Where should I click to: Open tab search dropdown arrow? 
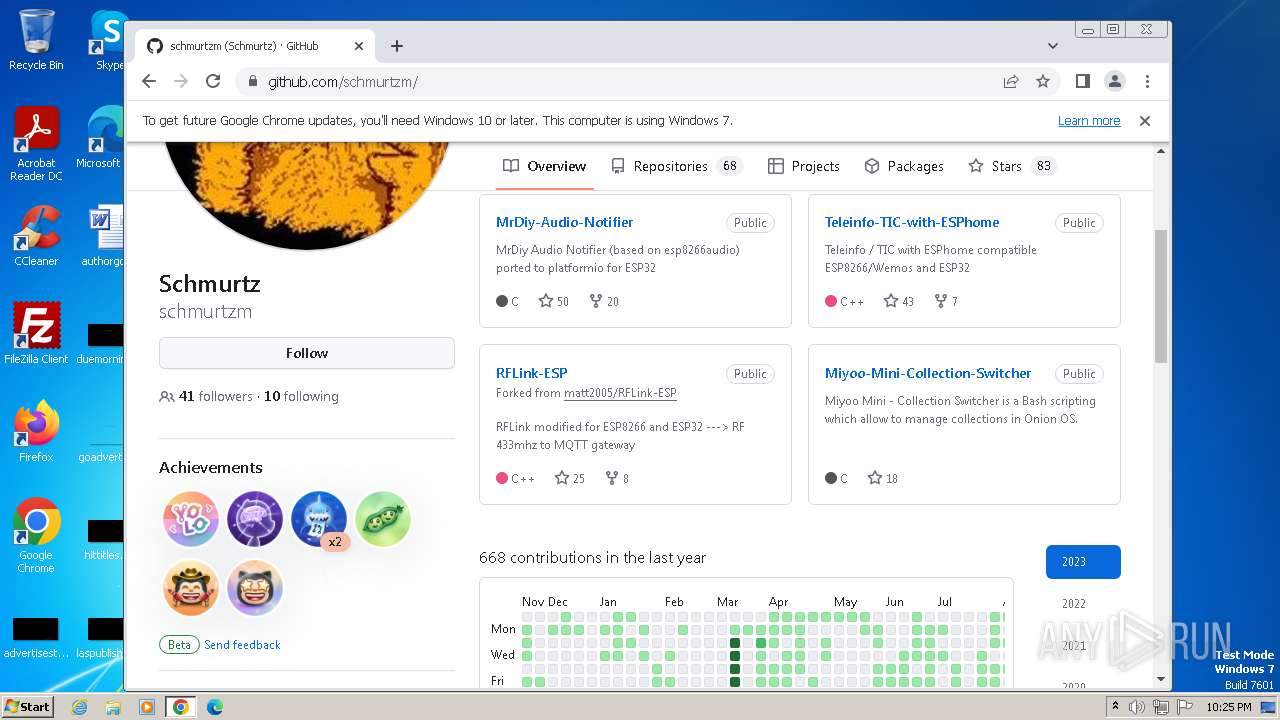pyautogui.click(x=1053, y=46)
